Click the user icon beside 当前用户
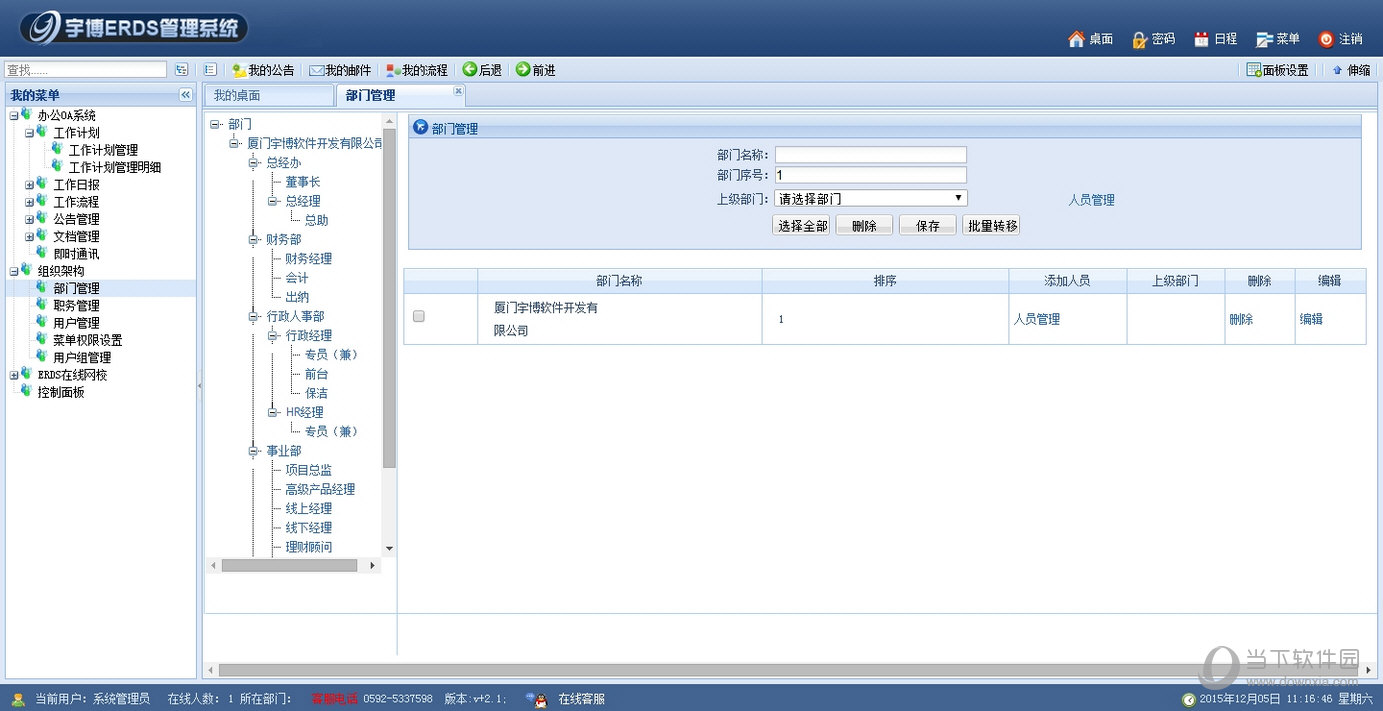 18,699
